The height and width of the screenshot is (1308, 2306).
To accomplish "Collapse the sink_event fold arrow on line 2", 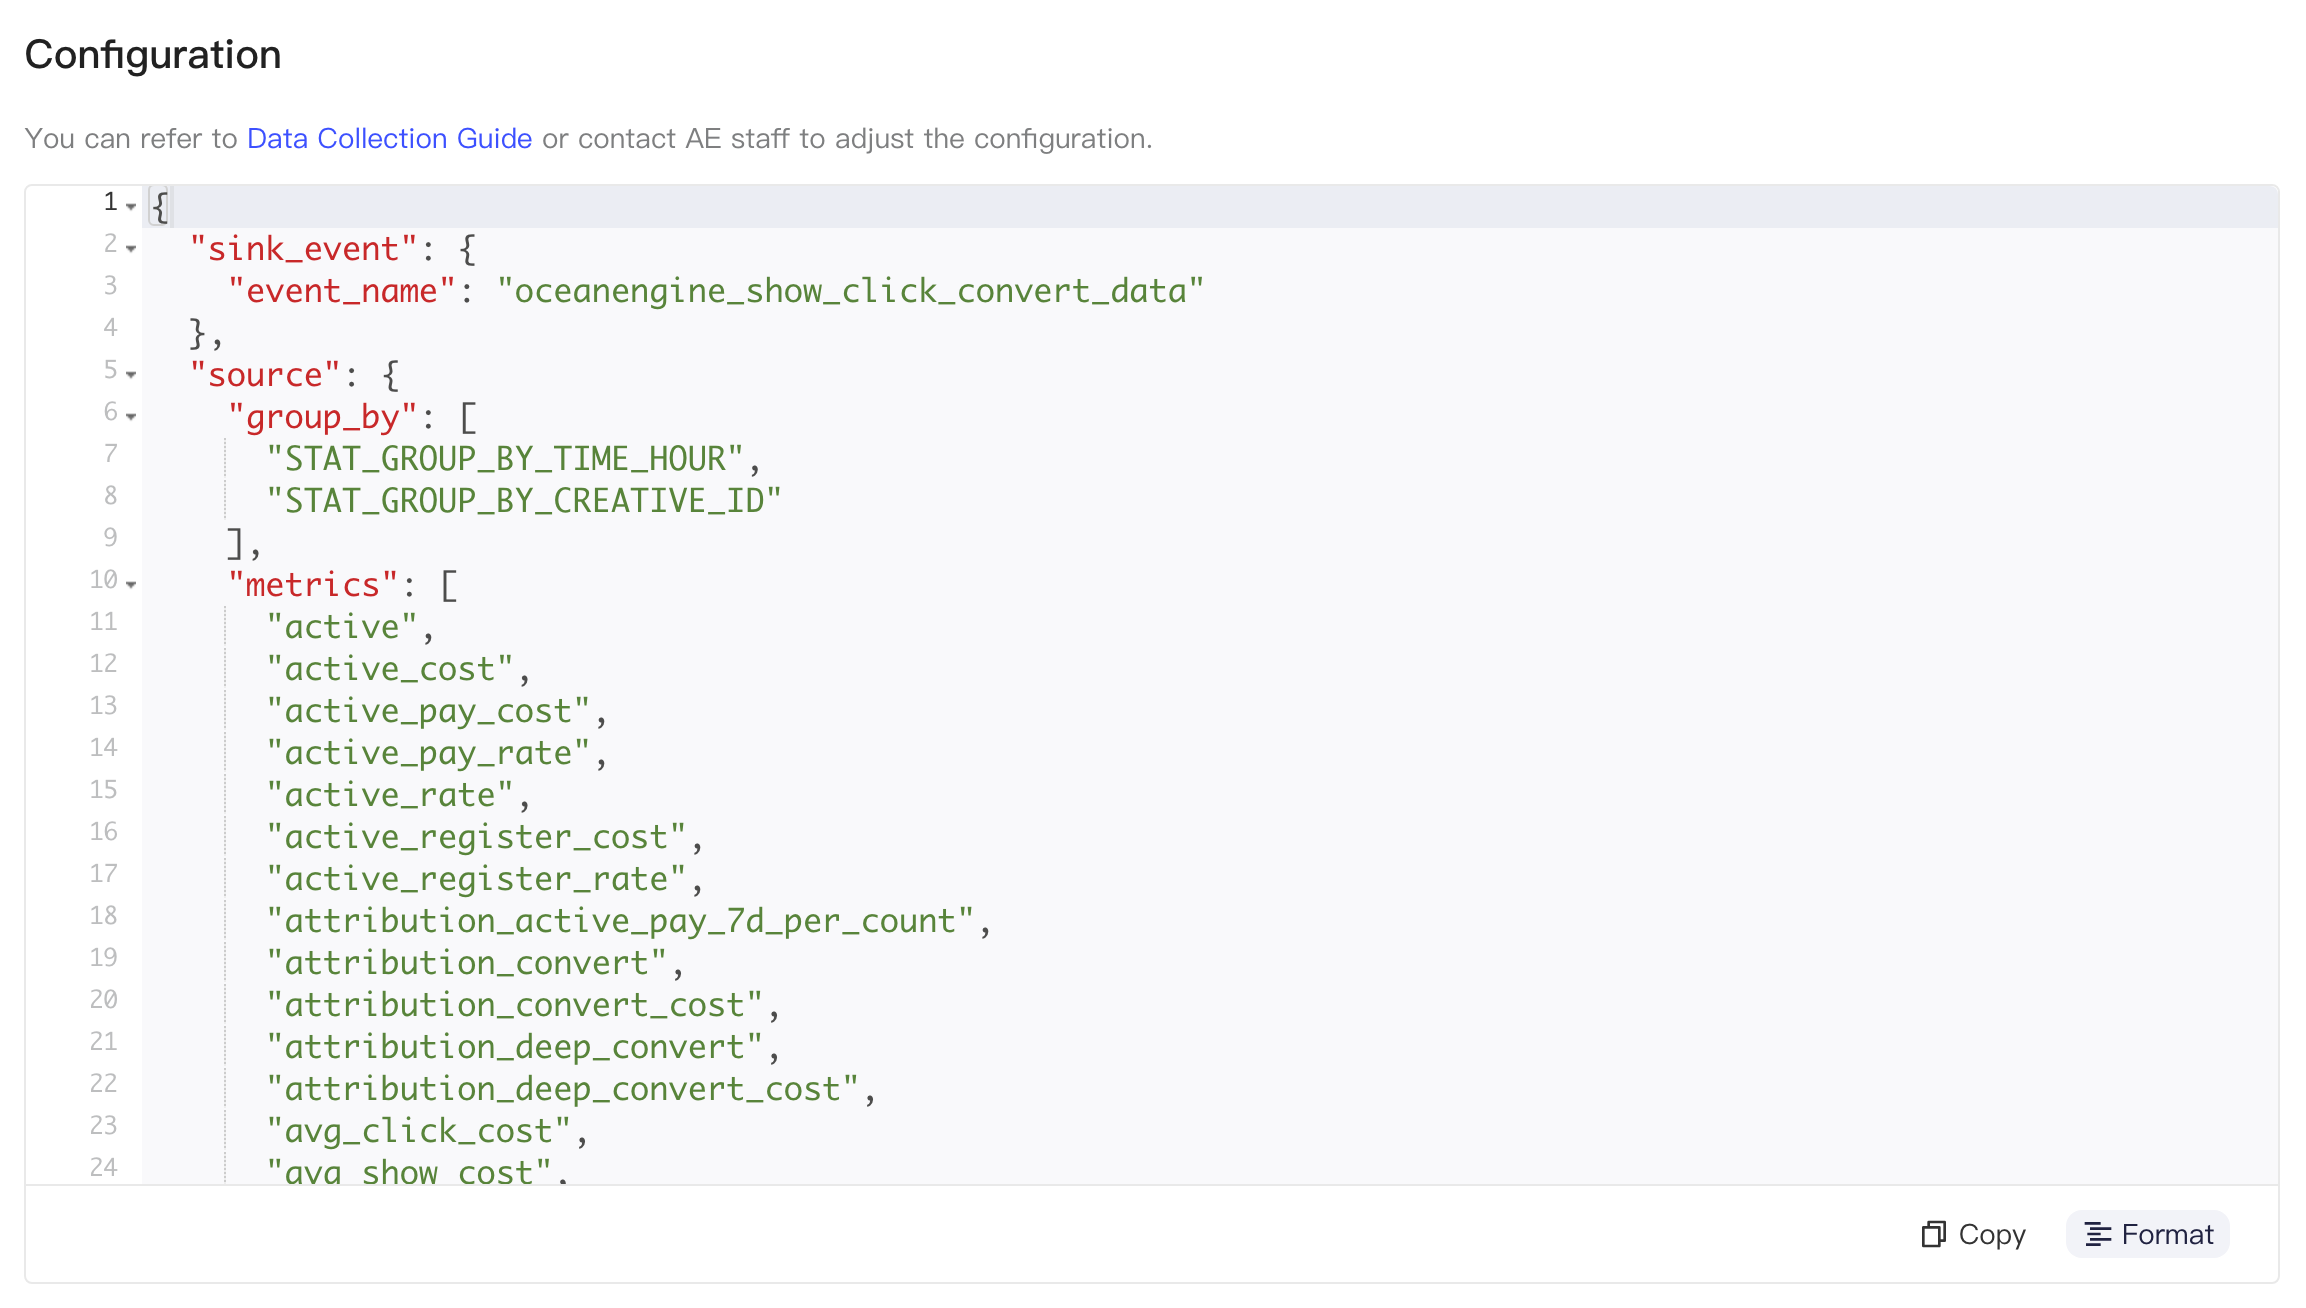I will click(131, 248).
